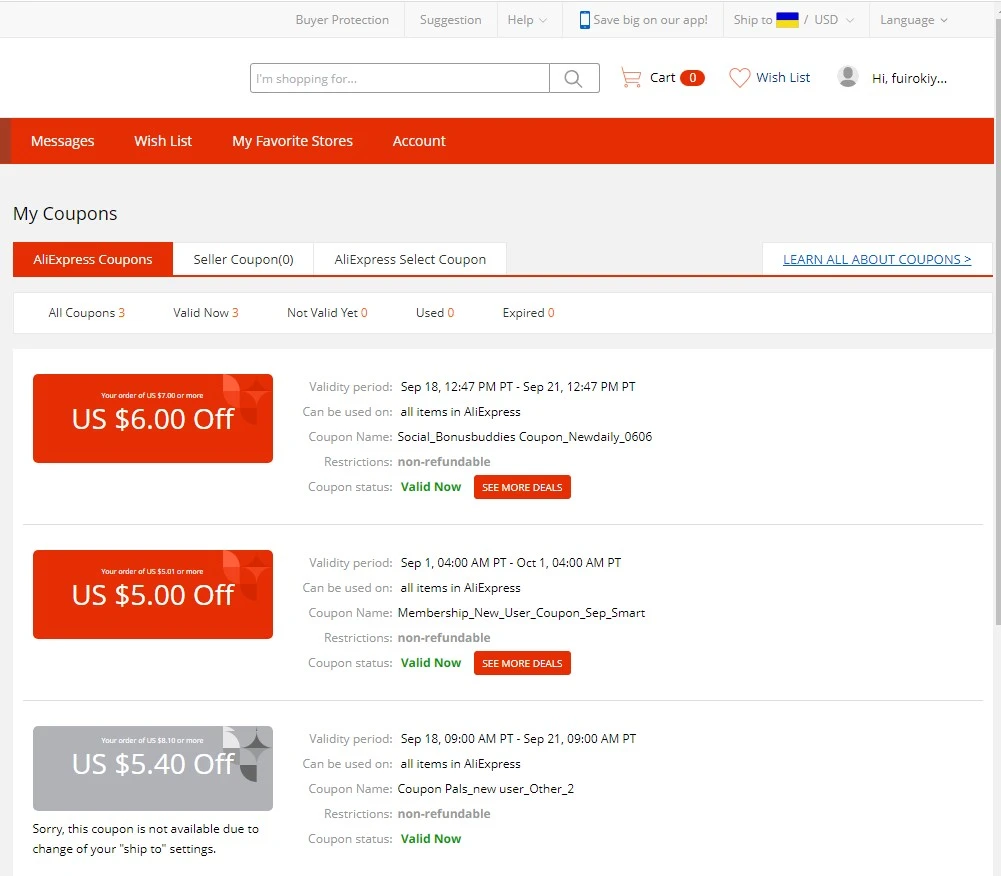
Task: Open the Buyer Protection link
Action: [x=342, y=20]
